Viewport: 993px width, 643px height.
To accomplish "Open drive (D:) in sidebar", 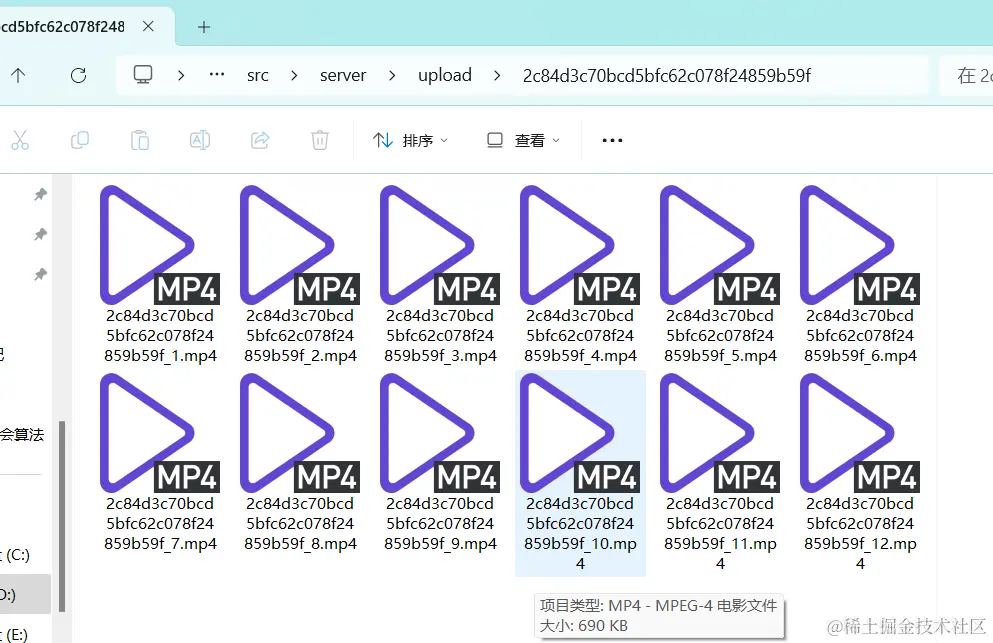I will 25,594.
